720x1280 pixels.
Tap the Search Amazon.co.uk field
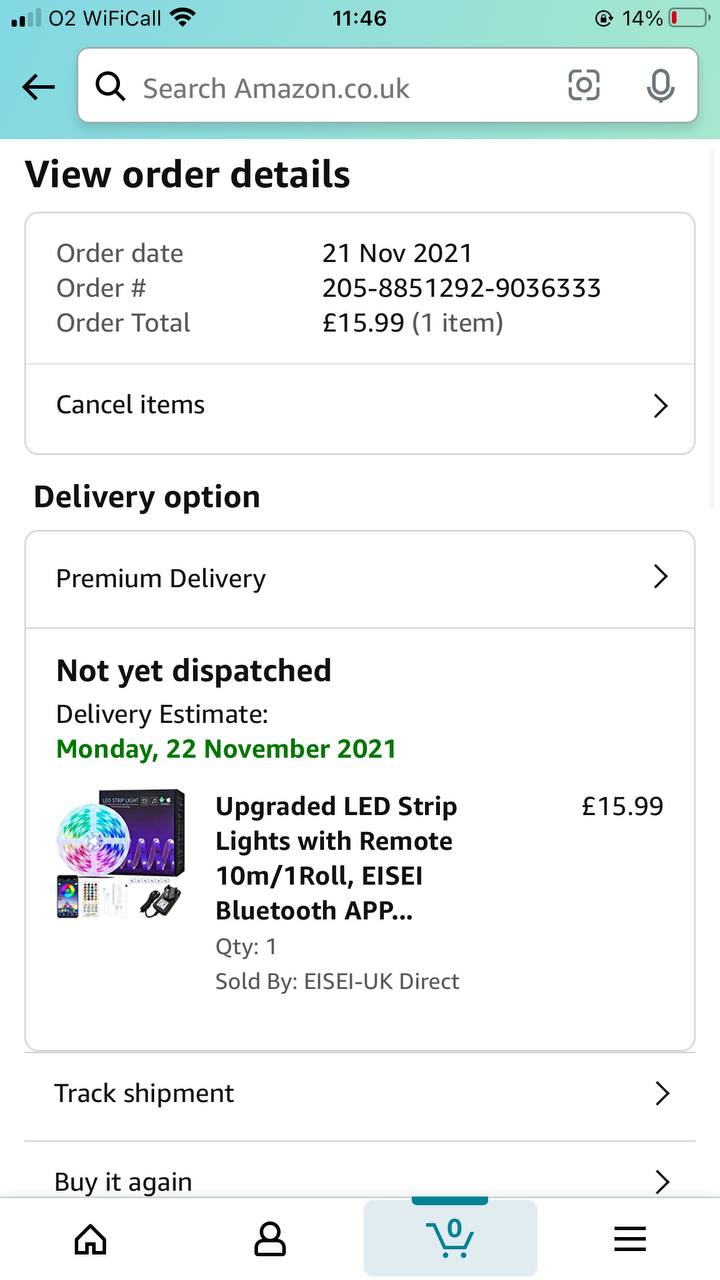point(330,88)
